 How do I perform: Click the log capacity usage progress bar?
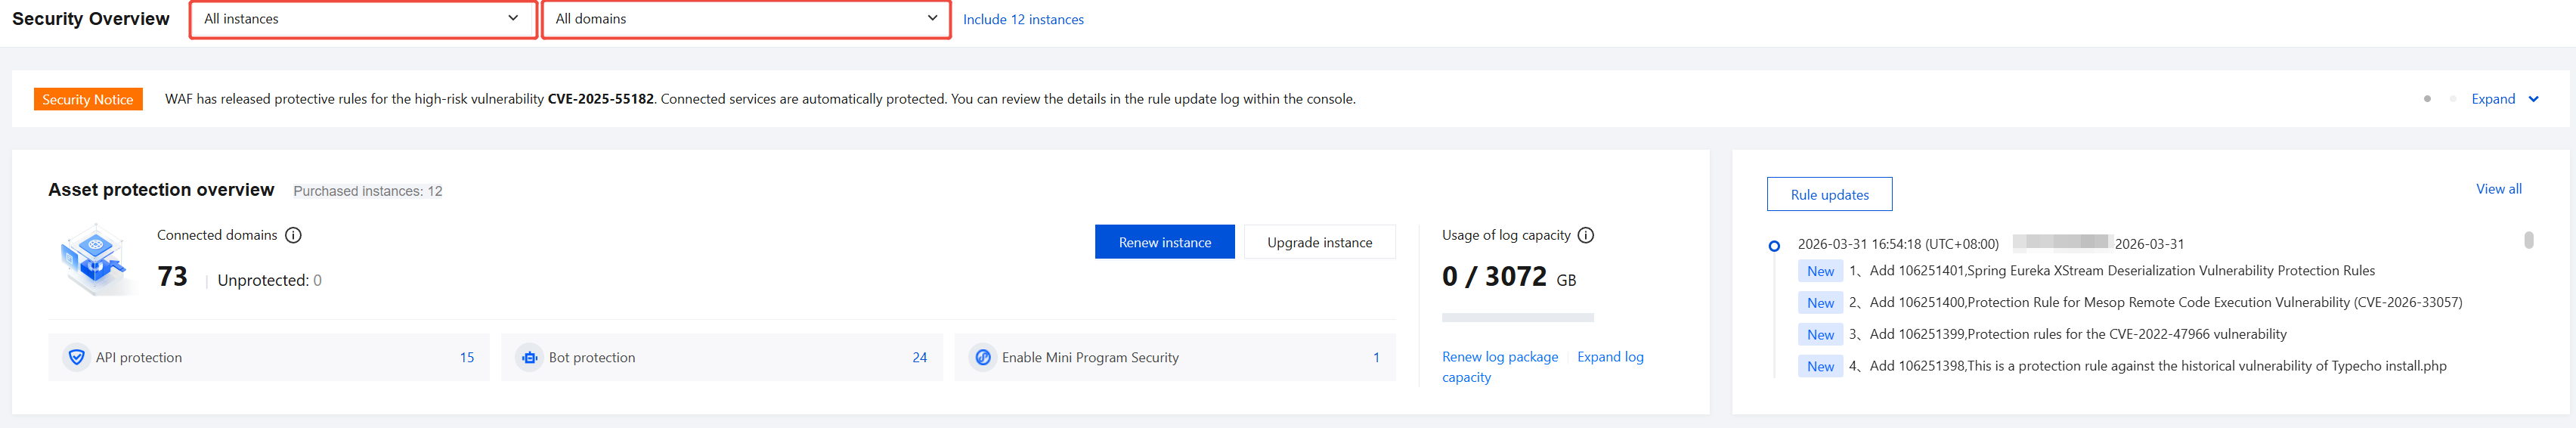pyautogui.click(x=1517, y=318)
